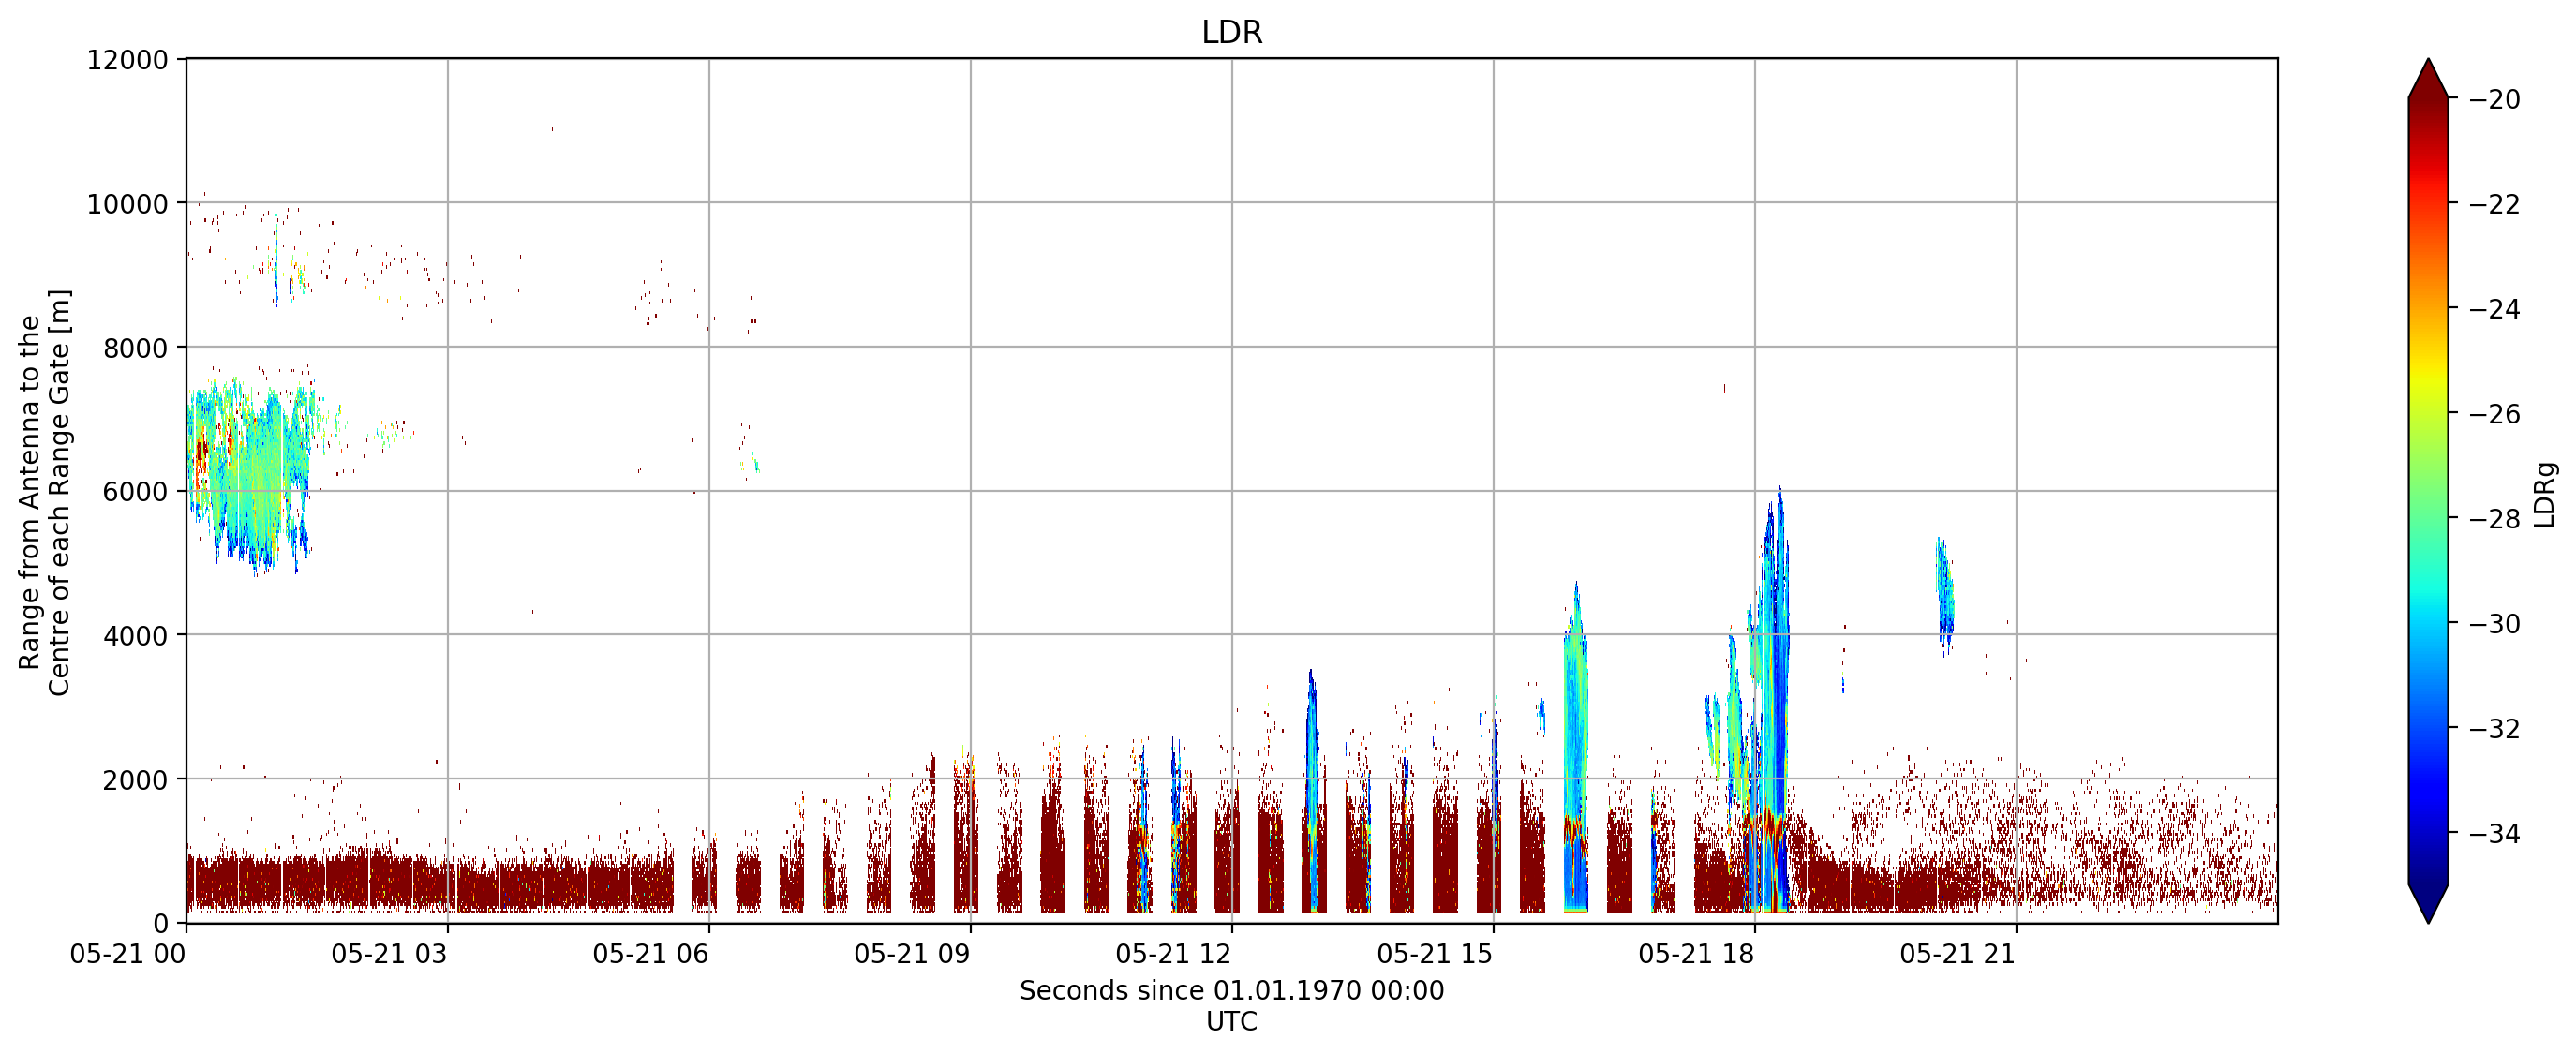Click the colorbar tick label "−24"
The width and height of the screenshot is (2576, 1054).
[x=2495, y=309]
